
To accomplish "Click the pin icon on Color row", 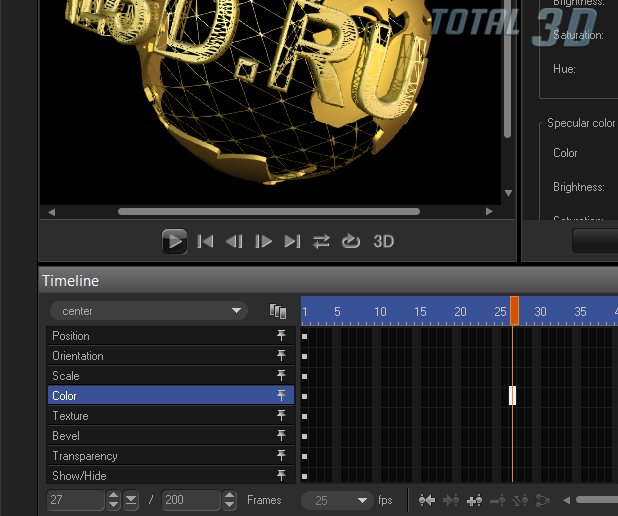I will [281, 395].
